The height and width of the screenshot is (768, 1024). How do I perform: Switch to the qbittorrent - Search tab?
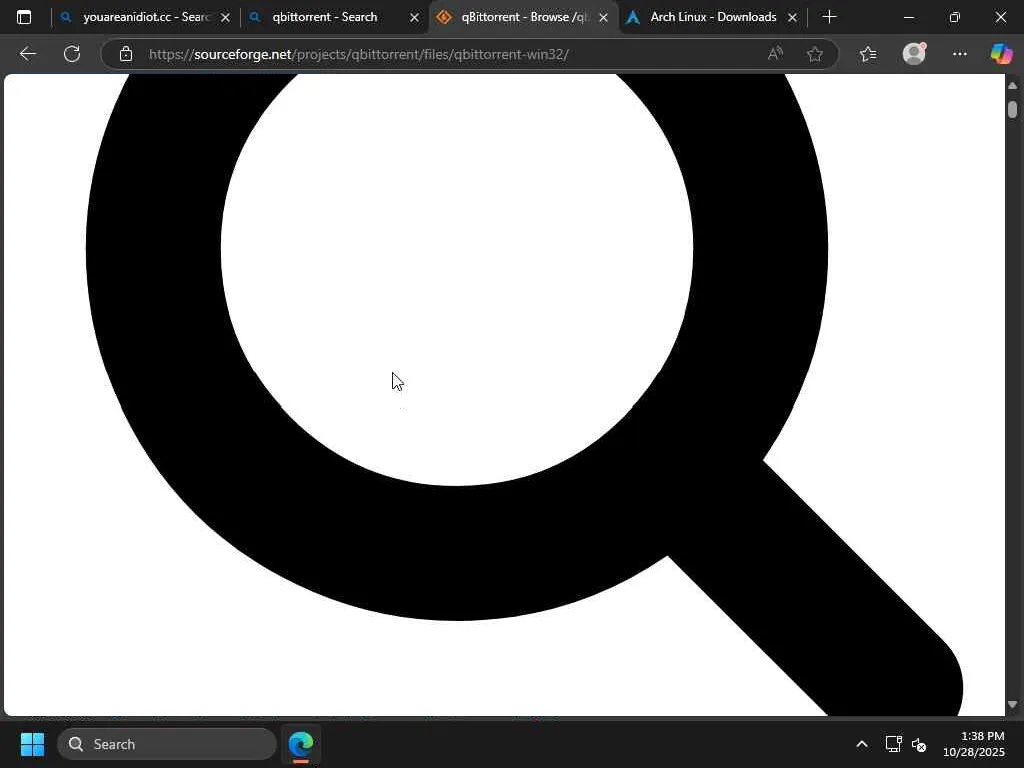[x=325, y=17]
